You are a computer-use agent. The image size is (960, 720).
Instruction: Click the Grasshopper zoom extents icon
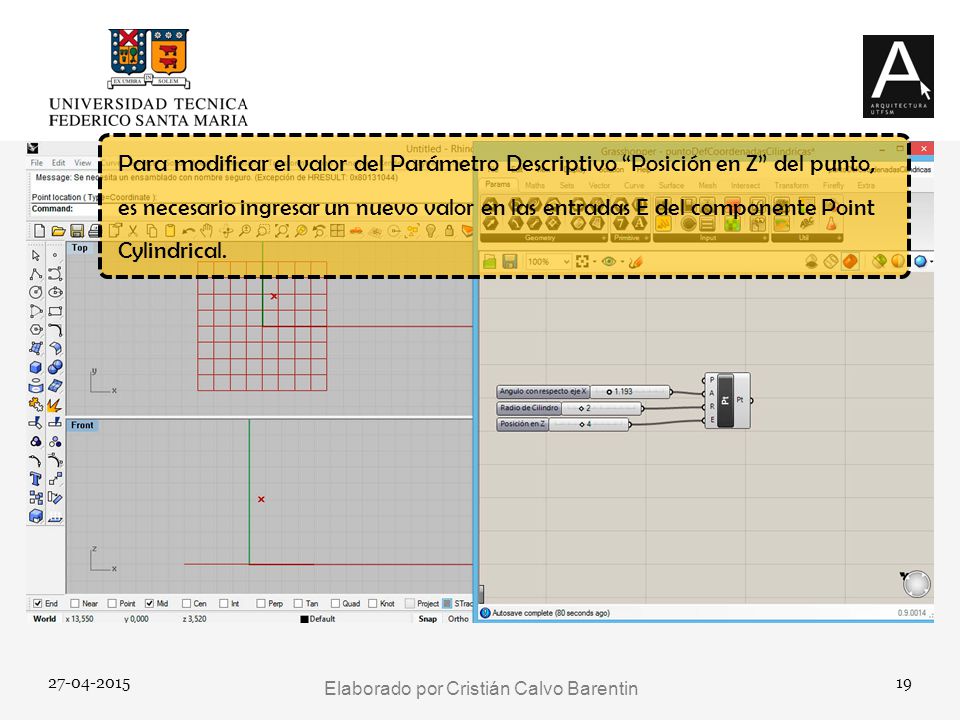click(582, 261)
